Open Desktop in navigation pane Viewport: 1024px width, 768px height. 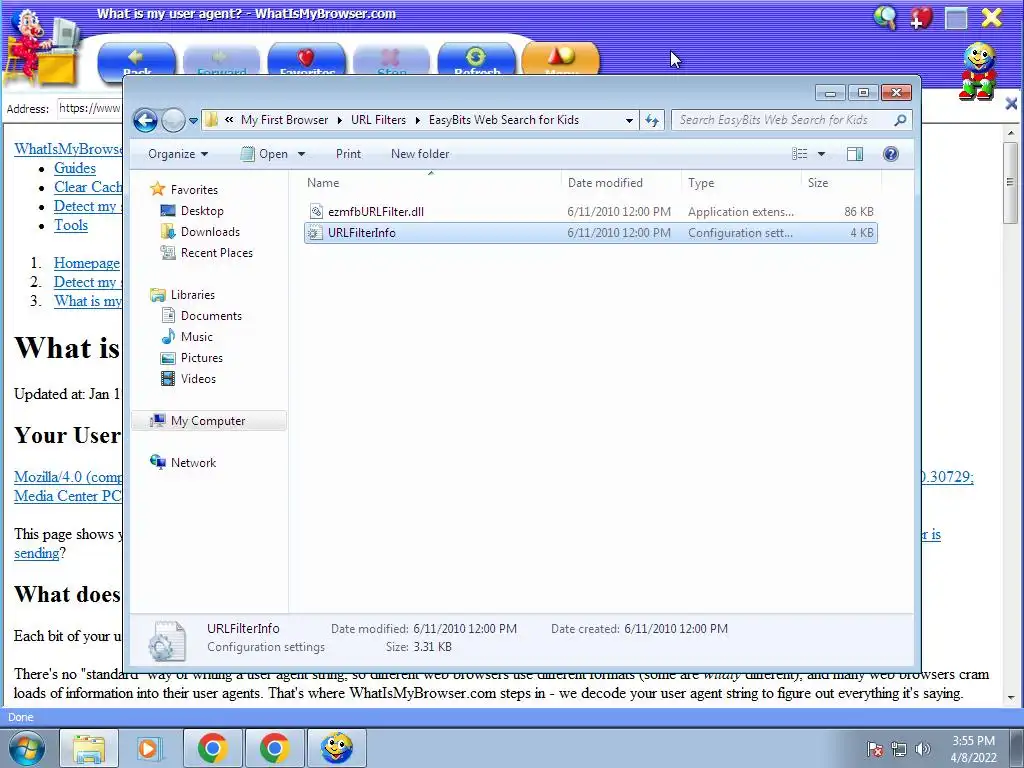pyautogui.click(x=202, y=211)
